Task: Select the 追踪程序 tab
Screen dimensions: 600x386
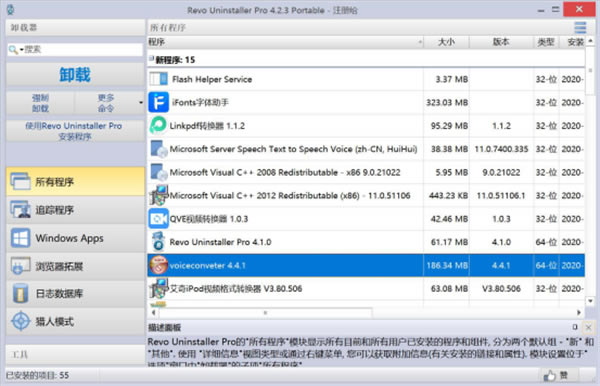Action: [x=75, y=210]
